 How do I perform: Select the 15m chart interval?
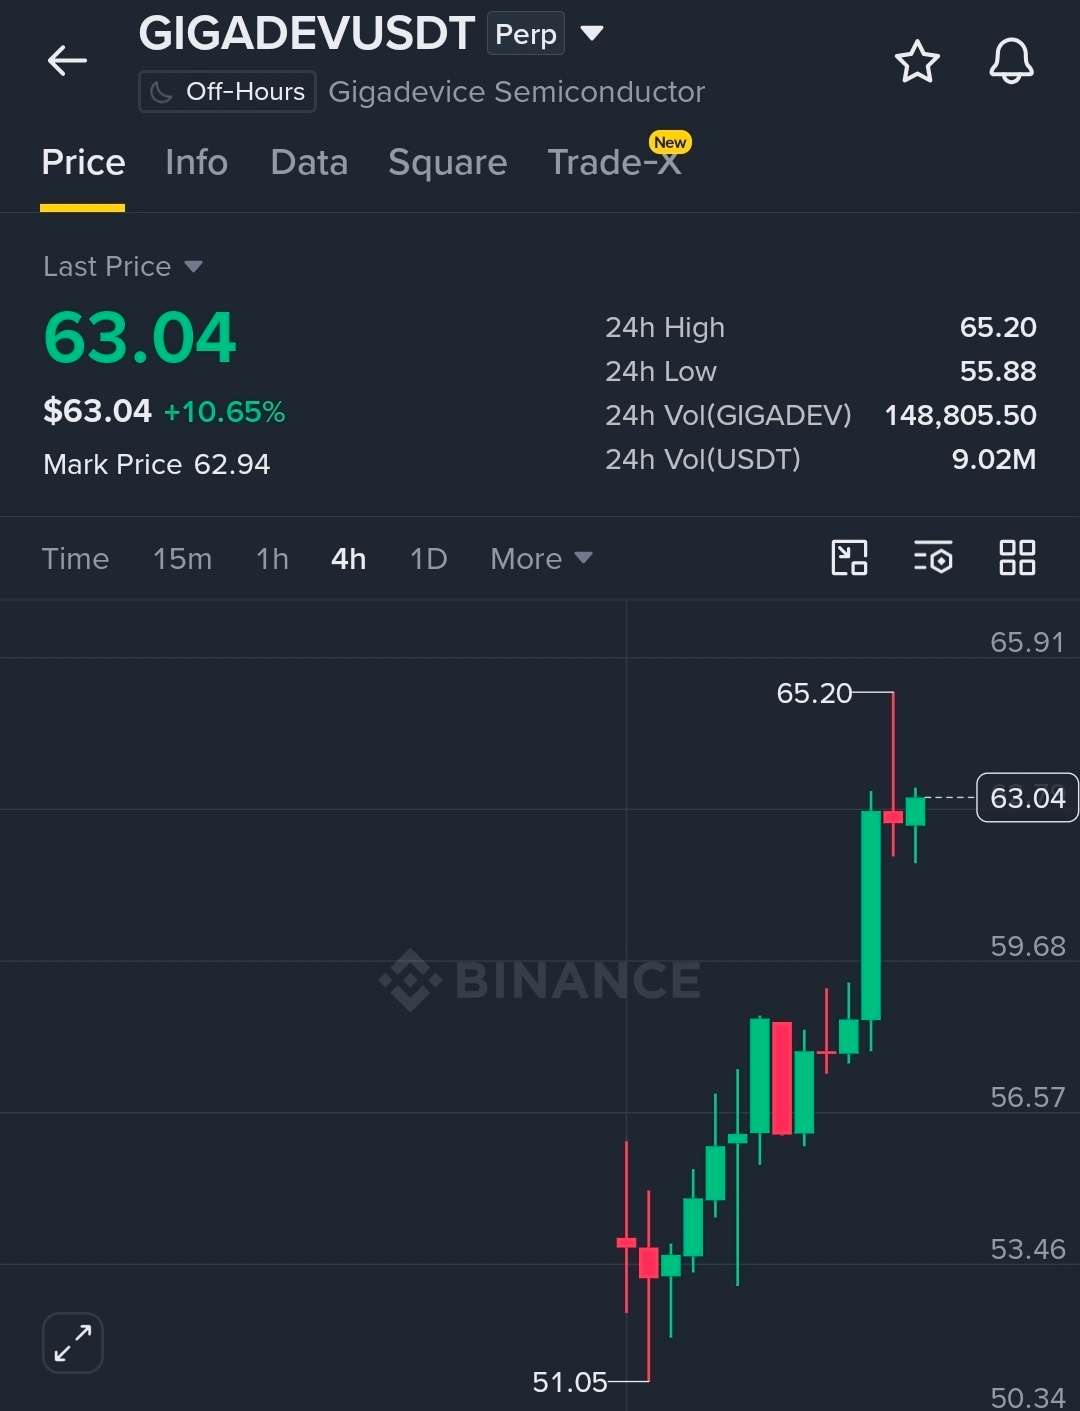click(x=182, y=558)
